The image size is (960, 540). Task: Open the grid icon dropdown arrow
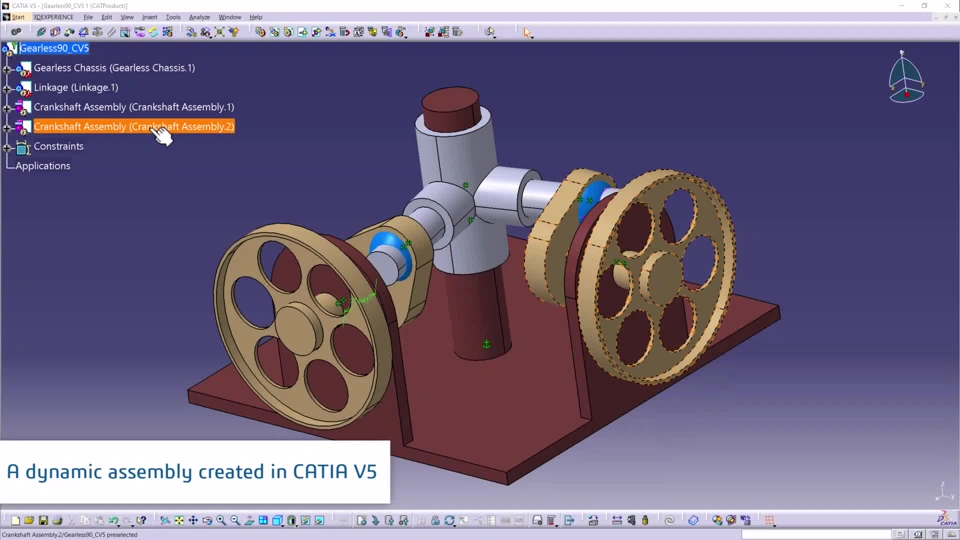tap(776, 524)
